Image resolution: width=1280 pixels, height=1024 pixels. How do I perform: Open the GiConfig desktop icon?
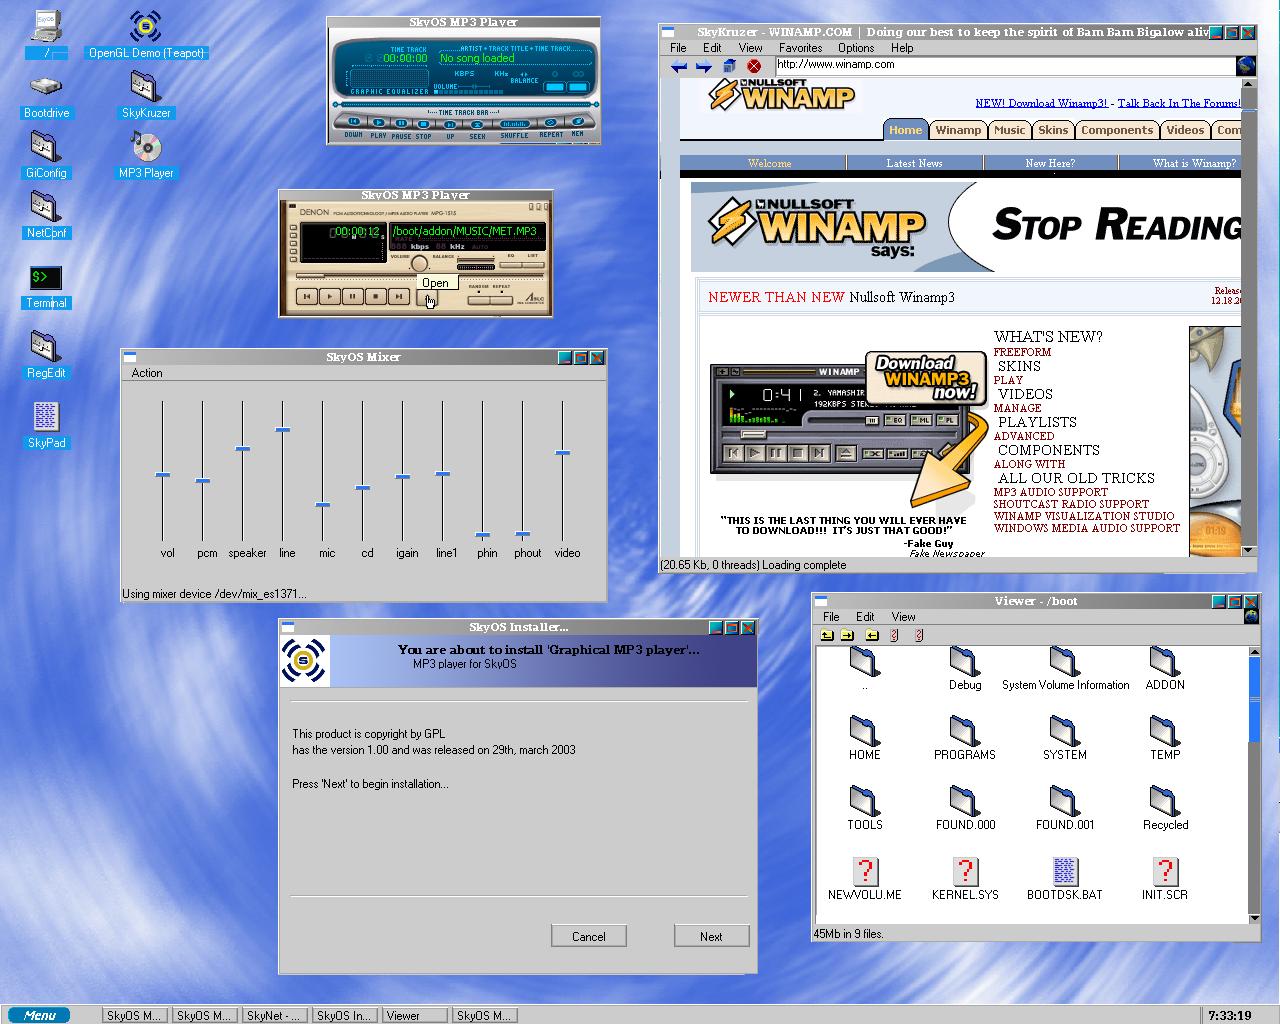[x=46, y=155]
